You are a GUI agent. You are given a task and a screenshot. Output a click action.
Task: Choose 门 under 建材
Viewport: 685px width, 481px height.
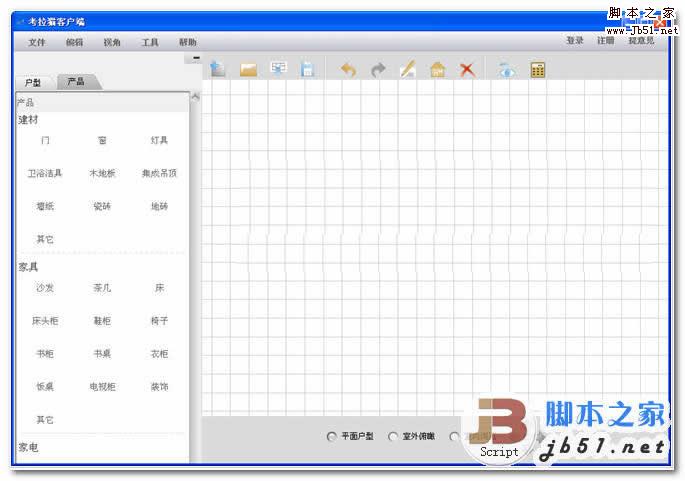pyautogui.click(x=45, y=140)
